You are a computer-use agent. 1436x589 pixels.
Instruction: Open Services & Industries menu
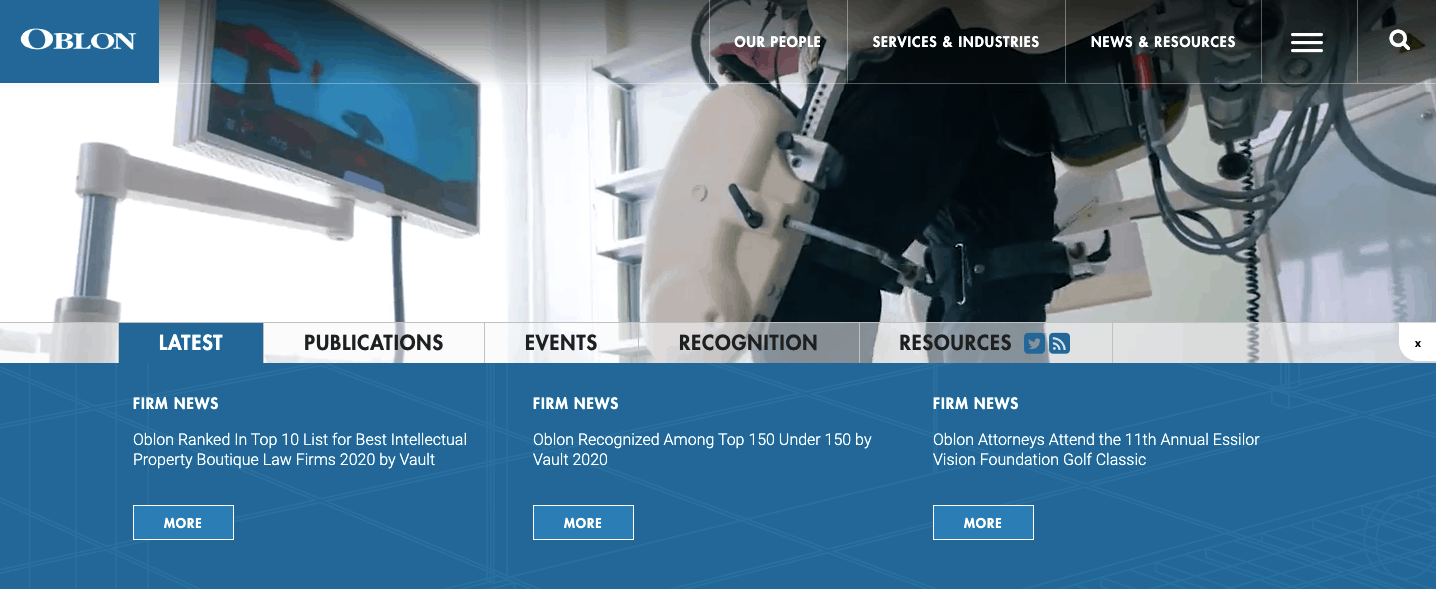click(956, 42)
